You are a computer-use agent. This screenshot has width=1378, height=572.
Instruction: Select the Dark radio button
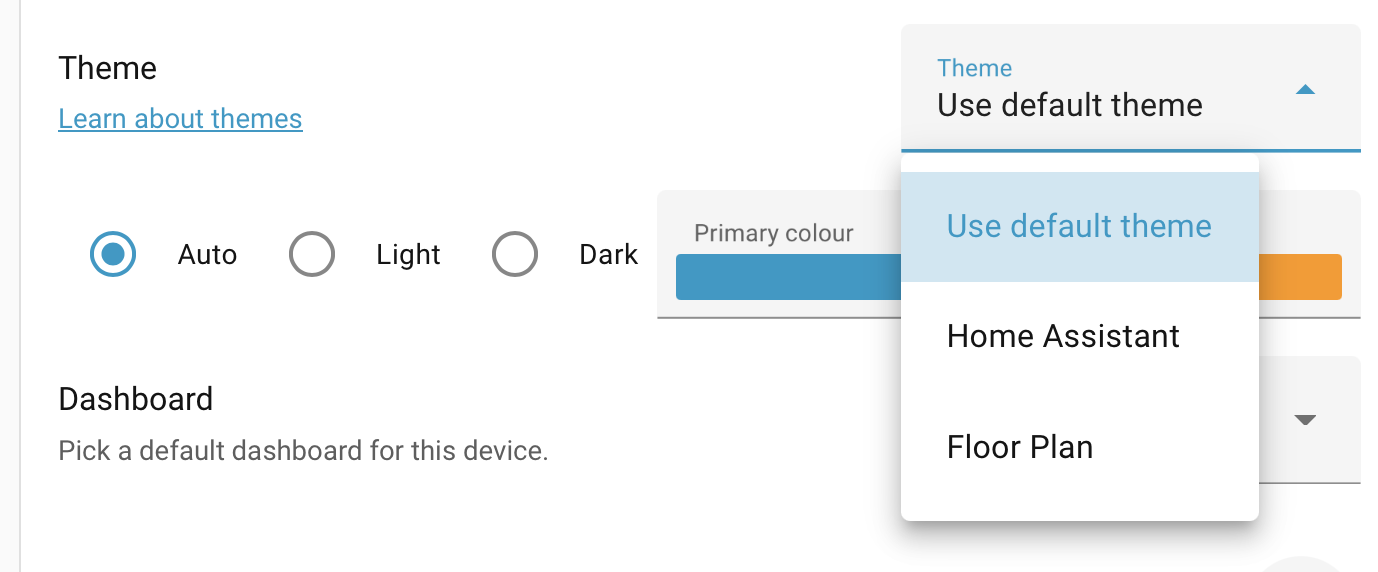(515, 255)
